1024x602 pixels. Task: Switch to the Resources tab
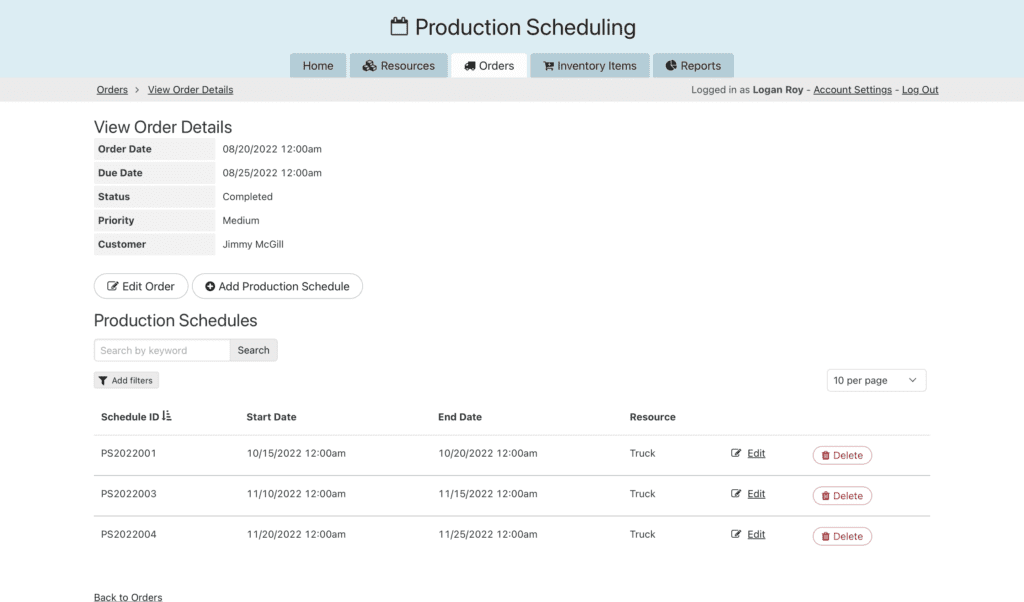point(398,66)
